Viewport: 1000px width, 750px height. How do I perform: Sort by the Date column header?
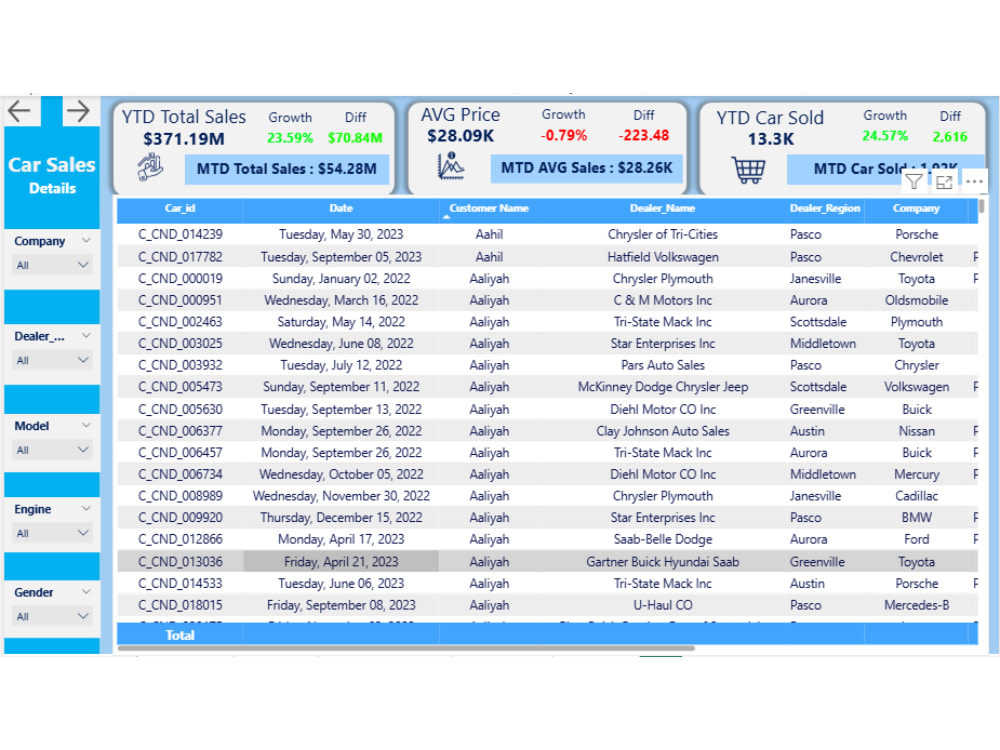tap(341, 209)
